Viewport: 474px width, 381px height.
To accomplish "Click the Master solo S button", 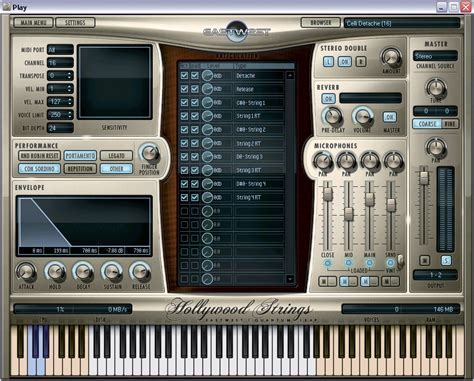I will (446, 260).
